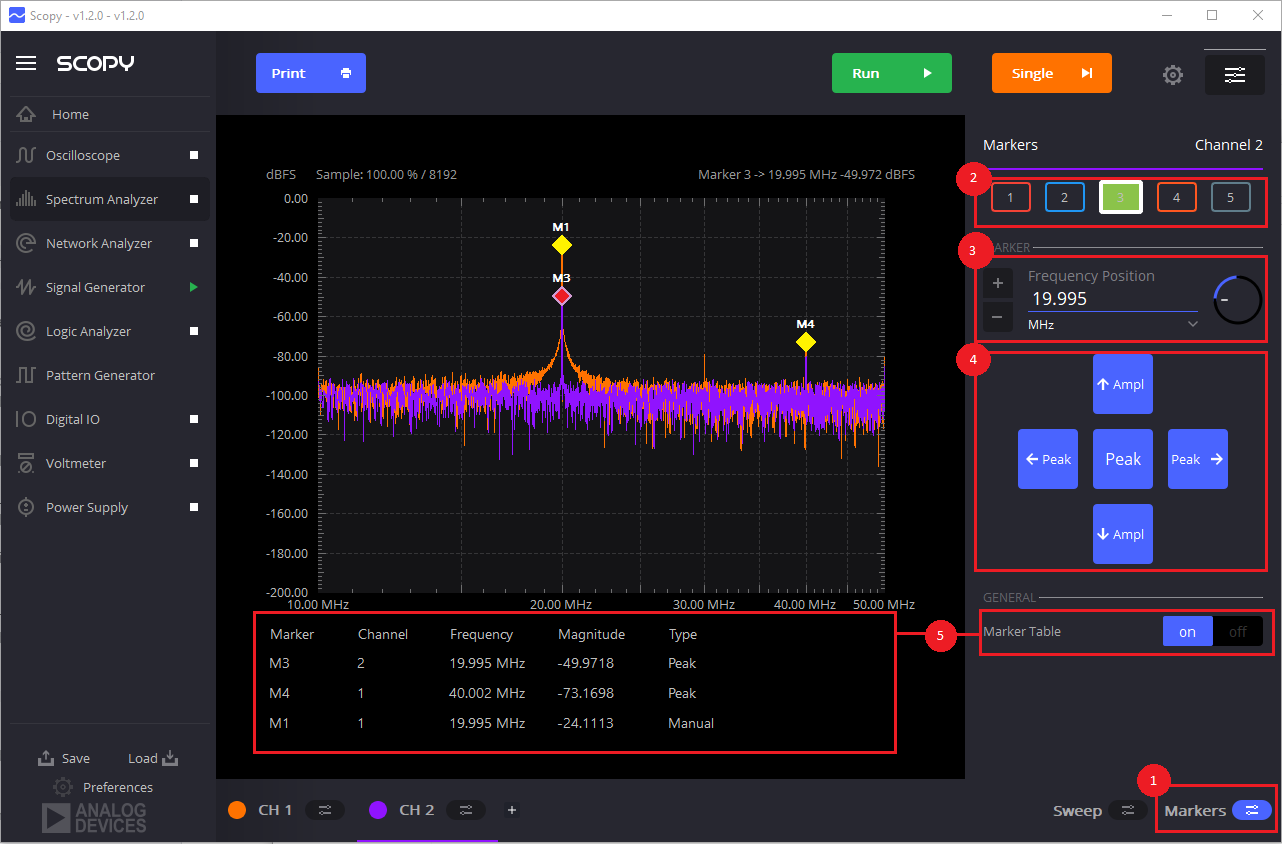Click the Preferences gear icon
The width and height of the screenshot is (1282, 844).
tap(63, 787)
